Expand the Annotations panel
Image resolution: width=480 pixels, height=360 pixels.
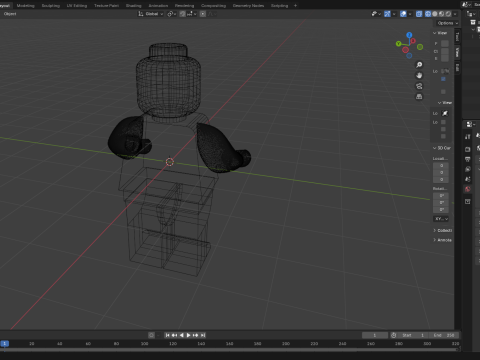click(x=442, y=240)
